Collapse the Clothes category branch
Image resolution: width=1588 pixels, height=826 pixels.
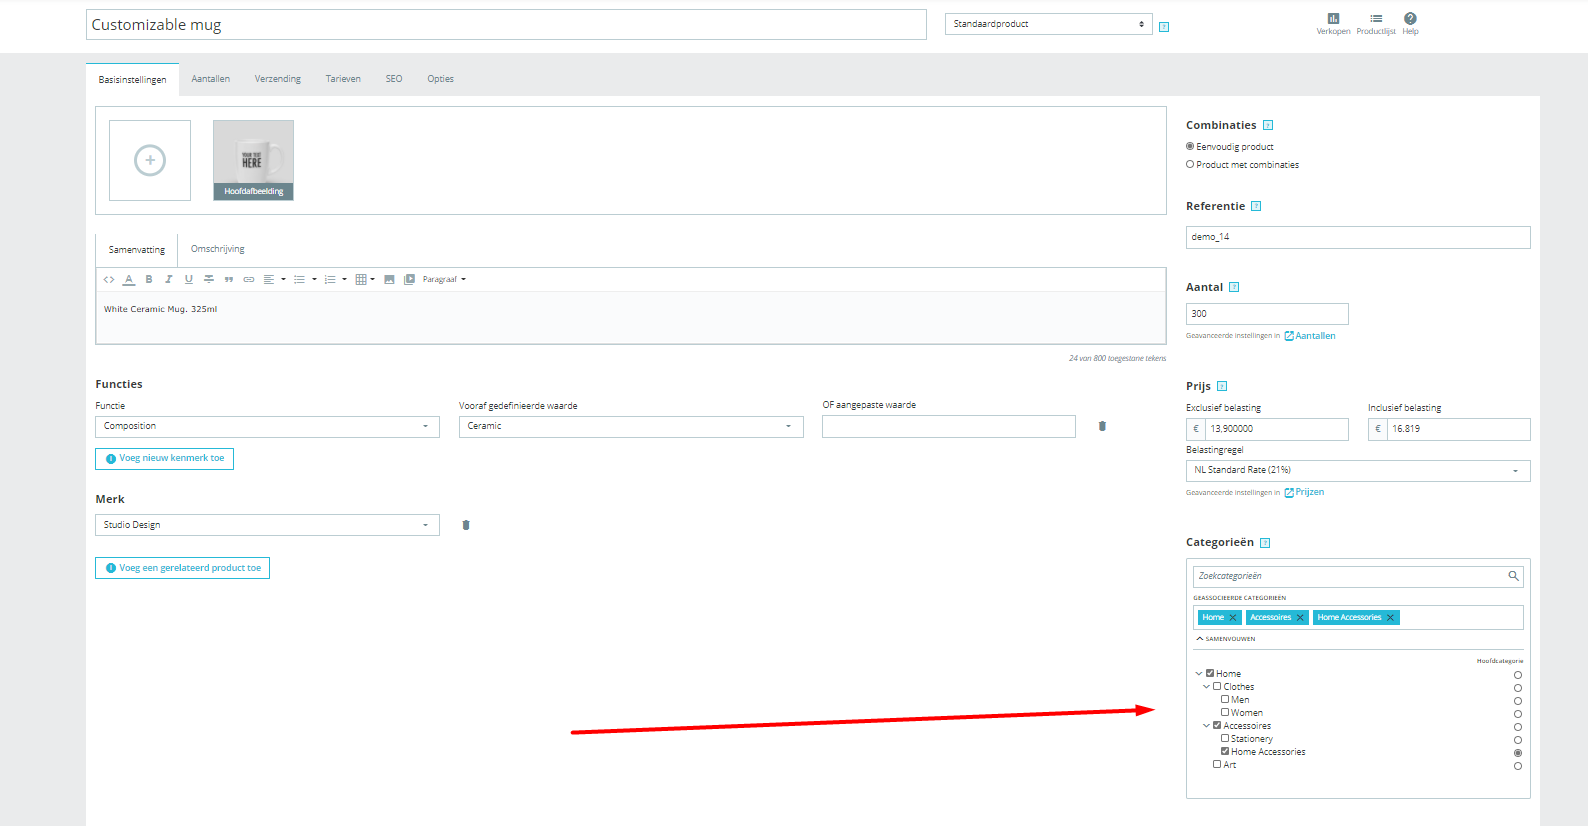tap(1206, 687)
